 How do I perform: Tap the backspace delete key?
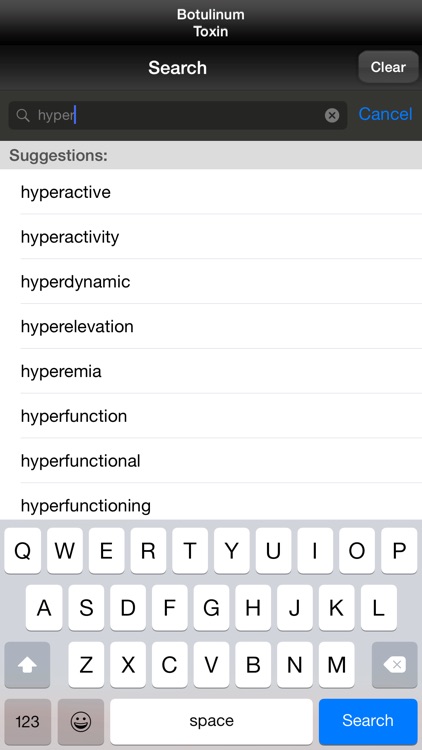pyautogui.click(x=395, y=665)
